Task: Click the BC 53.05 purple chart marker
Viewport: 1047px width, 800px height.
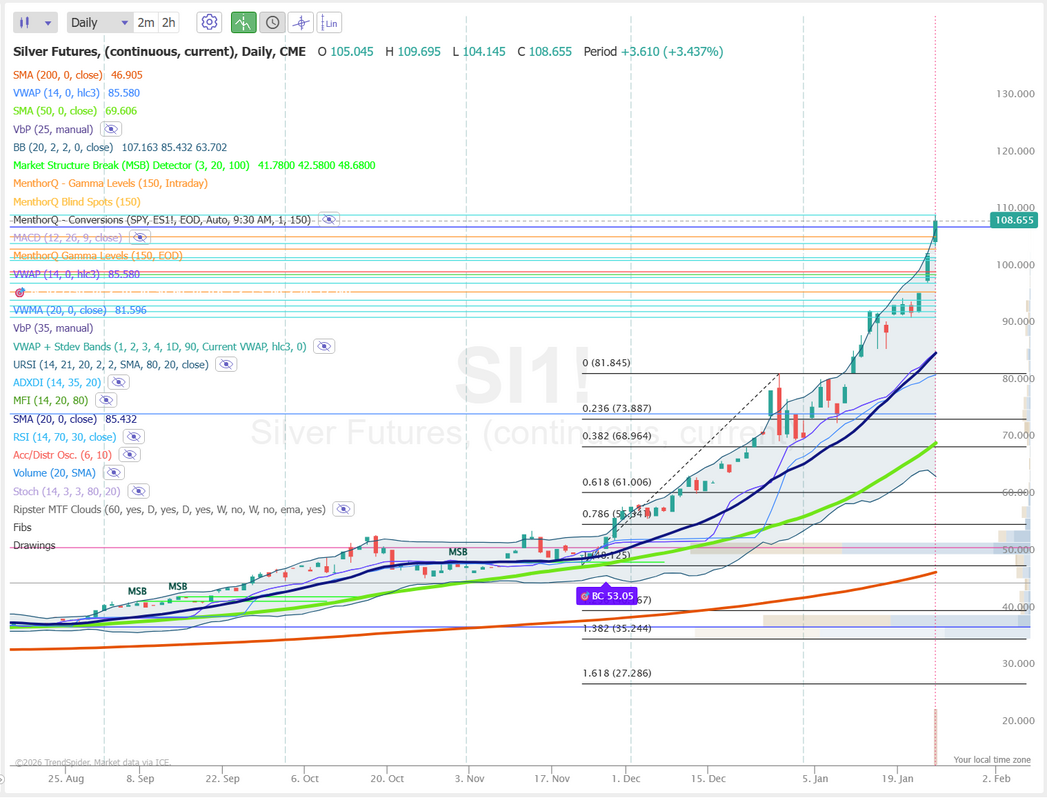Action: [606, 596]
